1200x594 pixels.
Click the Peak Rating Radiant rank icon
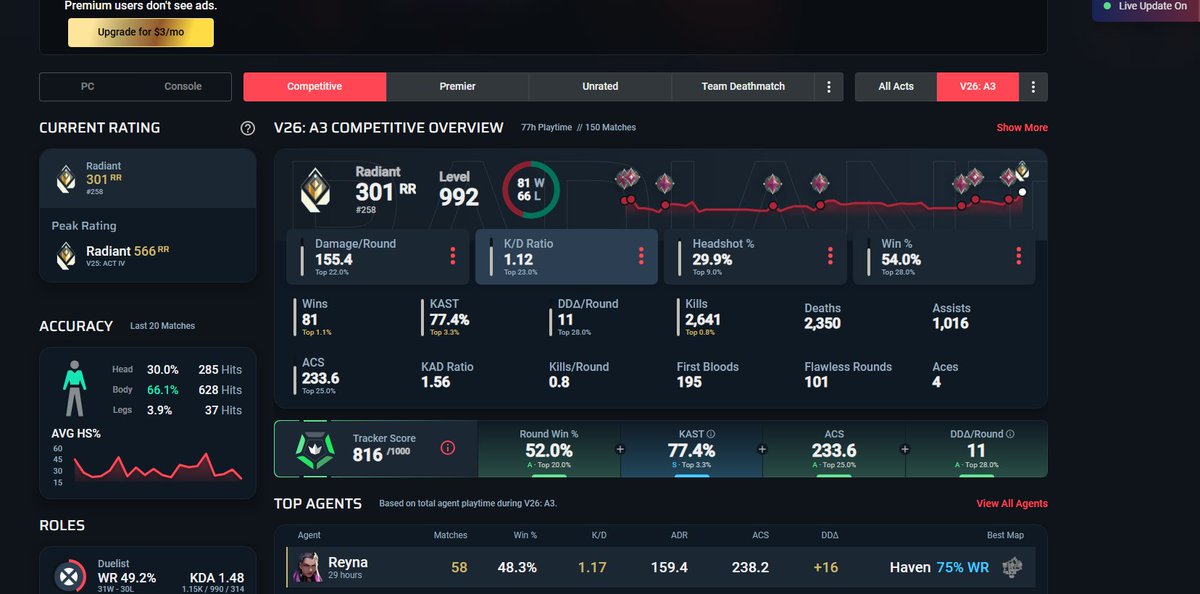coord(65,256)
